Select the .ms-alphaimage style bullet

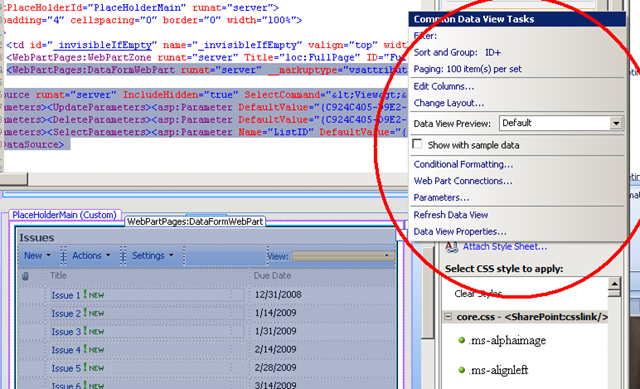[462, 340]
